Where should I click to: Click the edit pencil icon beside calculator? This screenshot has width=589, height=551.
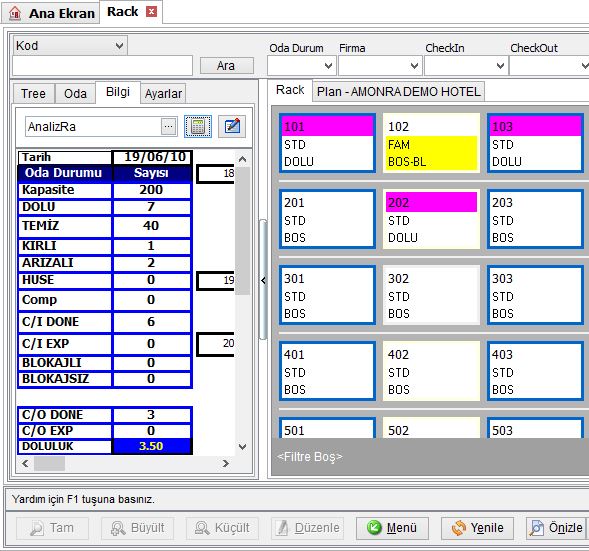point(232,127)
